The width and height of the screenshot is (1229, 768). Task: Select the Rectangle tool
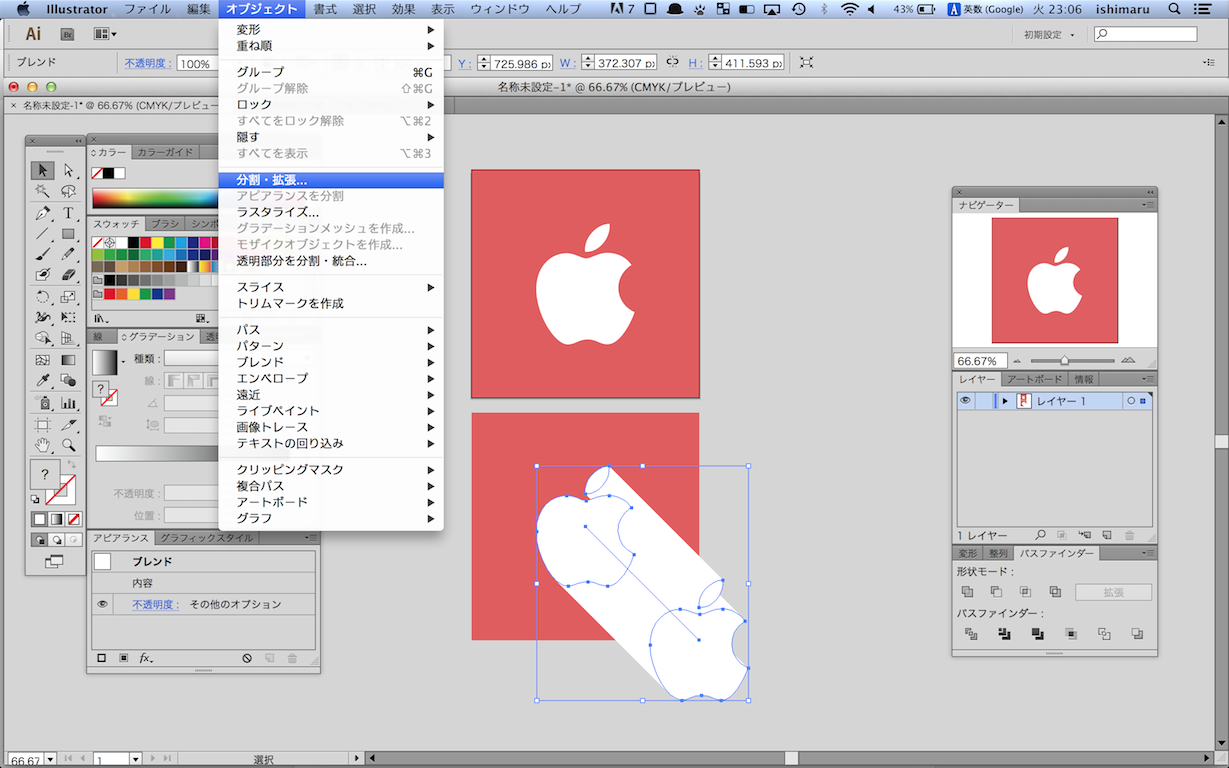(x=68, y=234)
